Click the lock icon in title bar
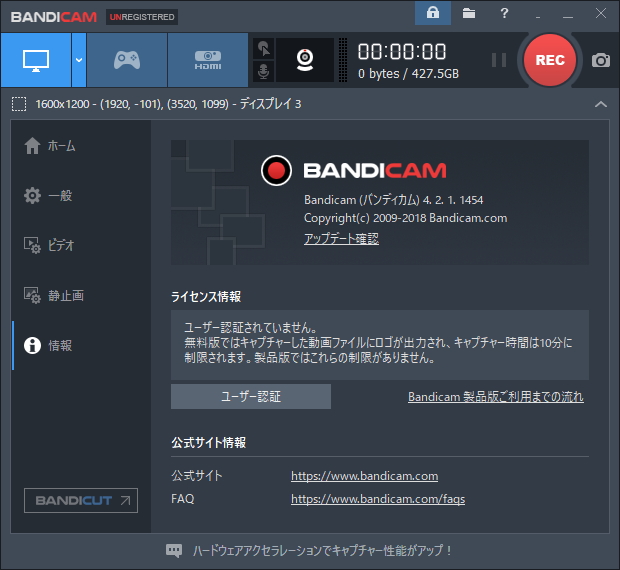The width and height of the screenshot is (620, 570). pos(433,13)
